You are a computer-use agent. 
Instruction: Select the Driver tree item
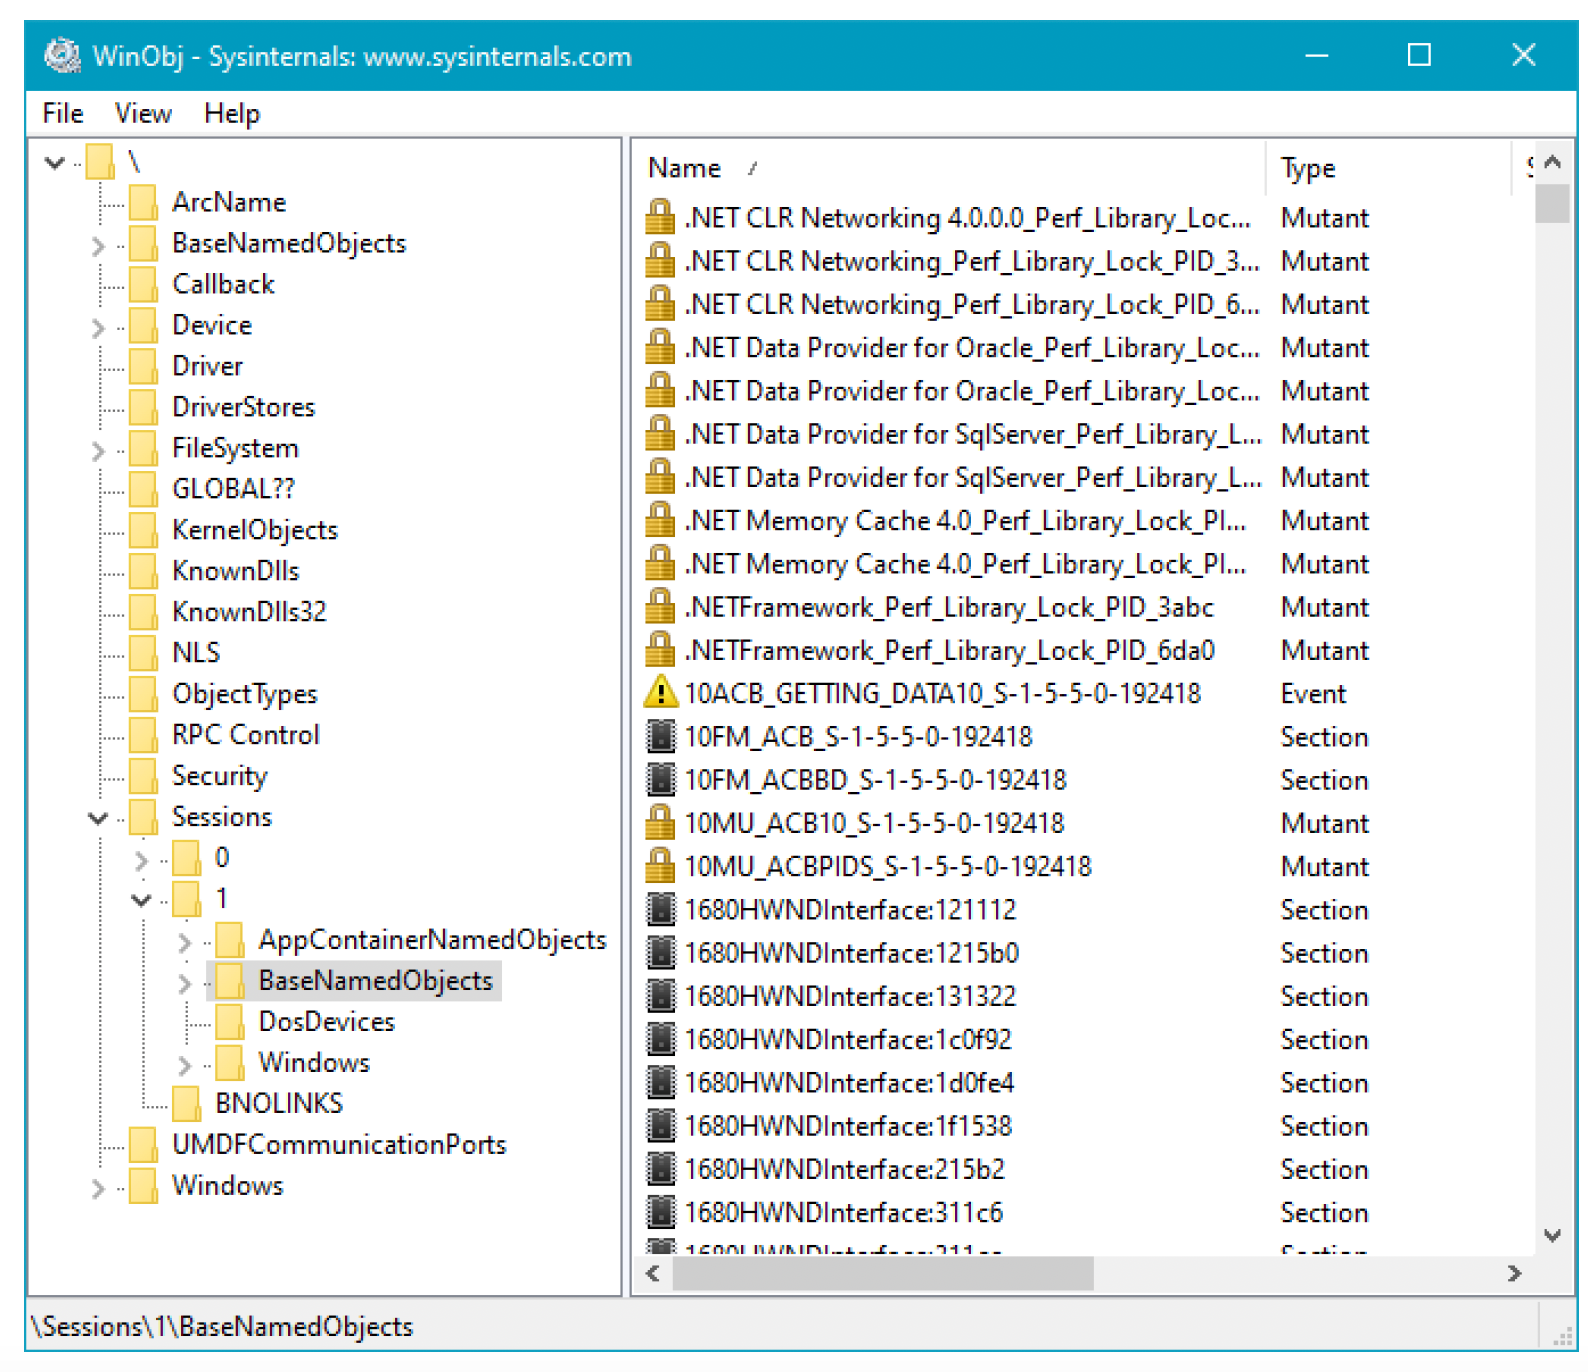coord(207,366)
